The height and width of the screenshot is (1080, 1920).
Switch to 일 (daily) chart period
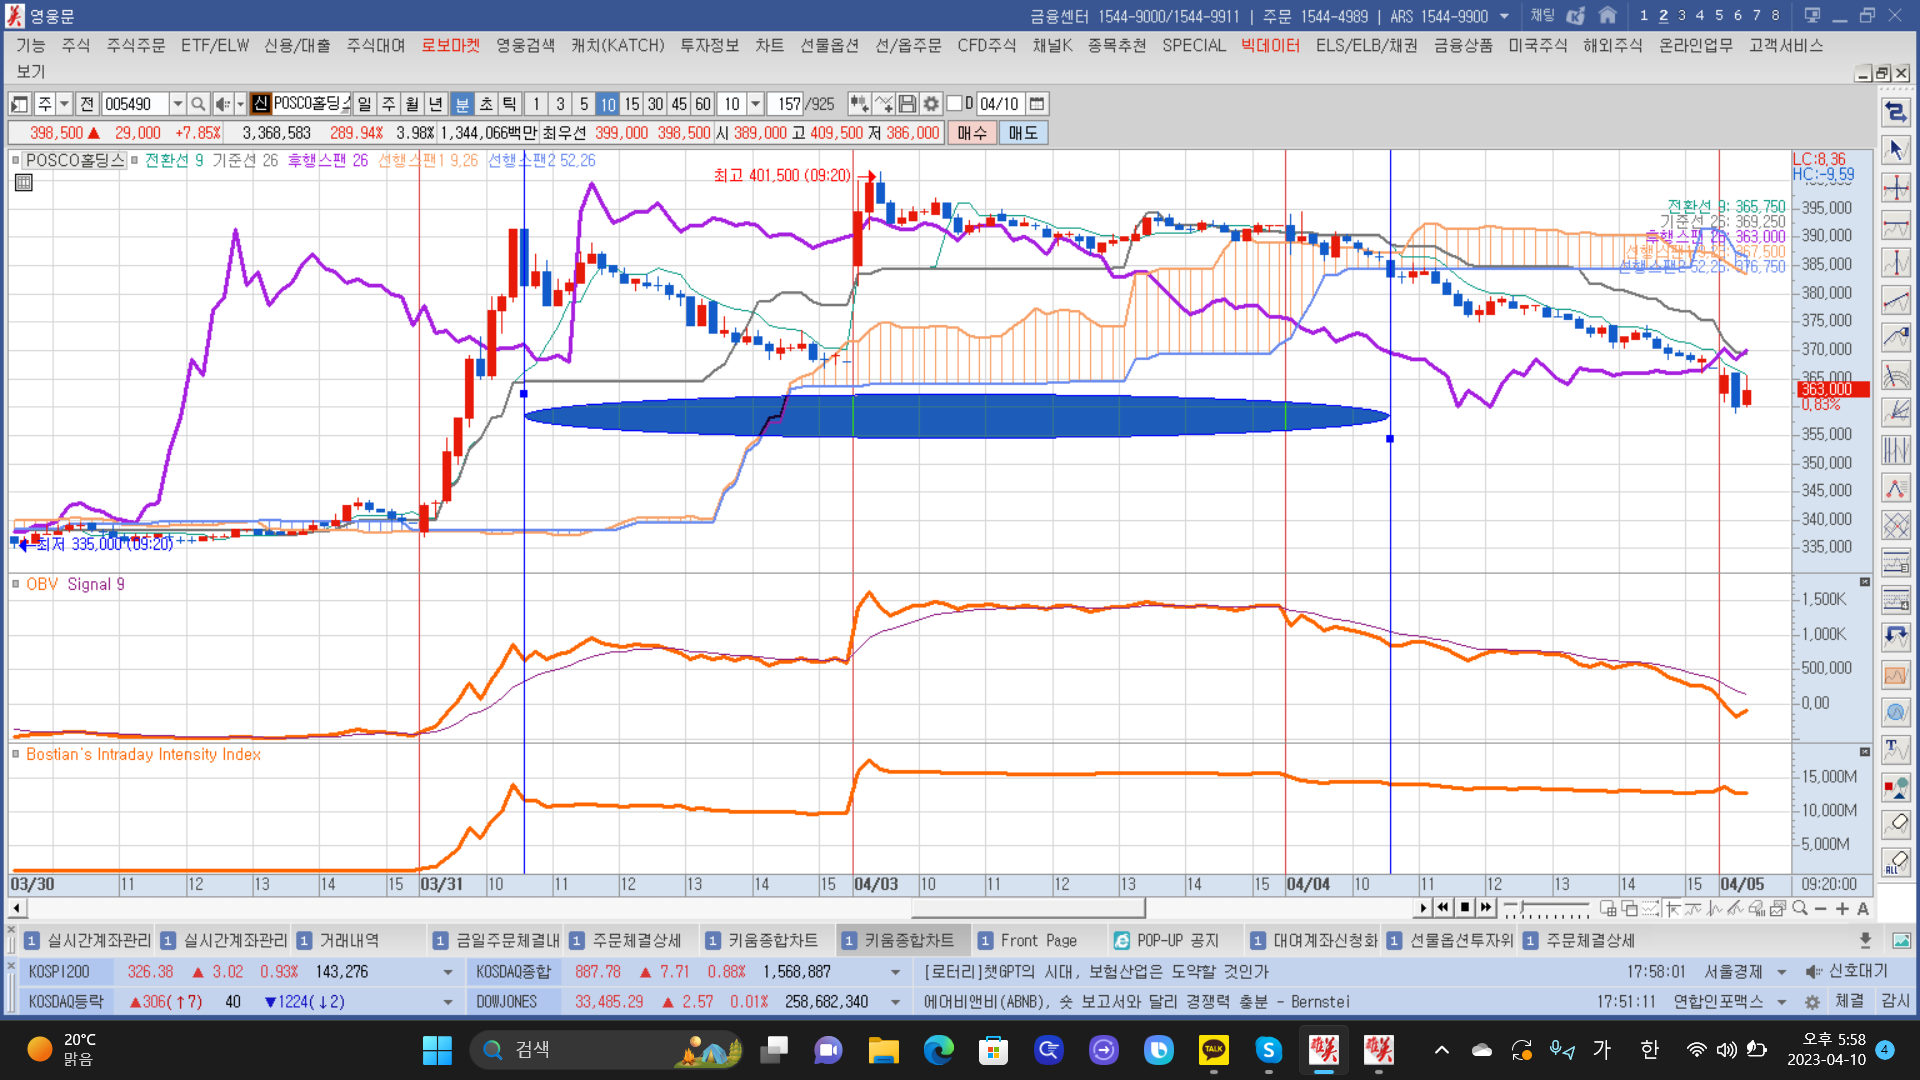click(364, 104)
